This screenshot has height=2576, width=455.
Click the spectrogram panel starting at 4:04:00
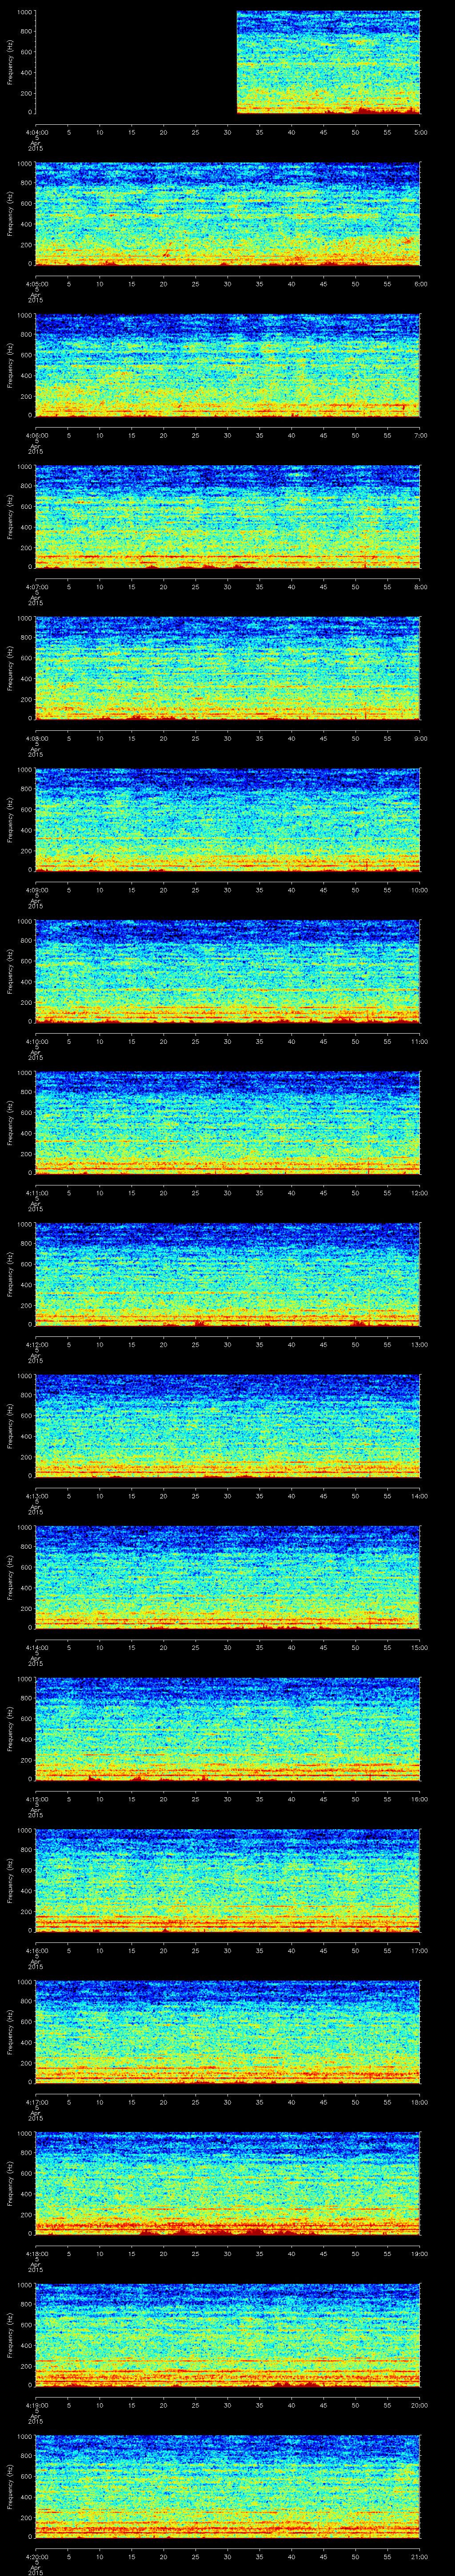[x=228, y=63]
